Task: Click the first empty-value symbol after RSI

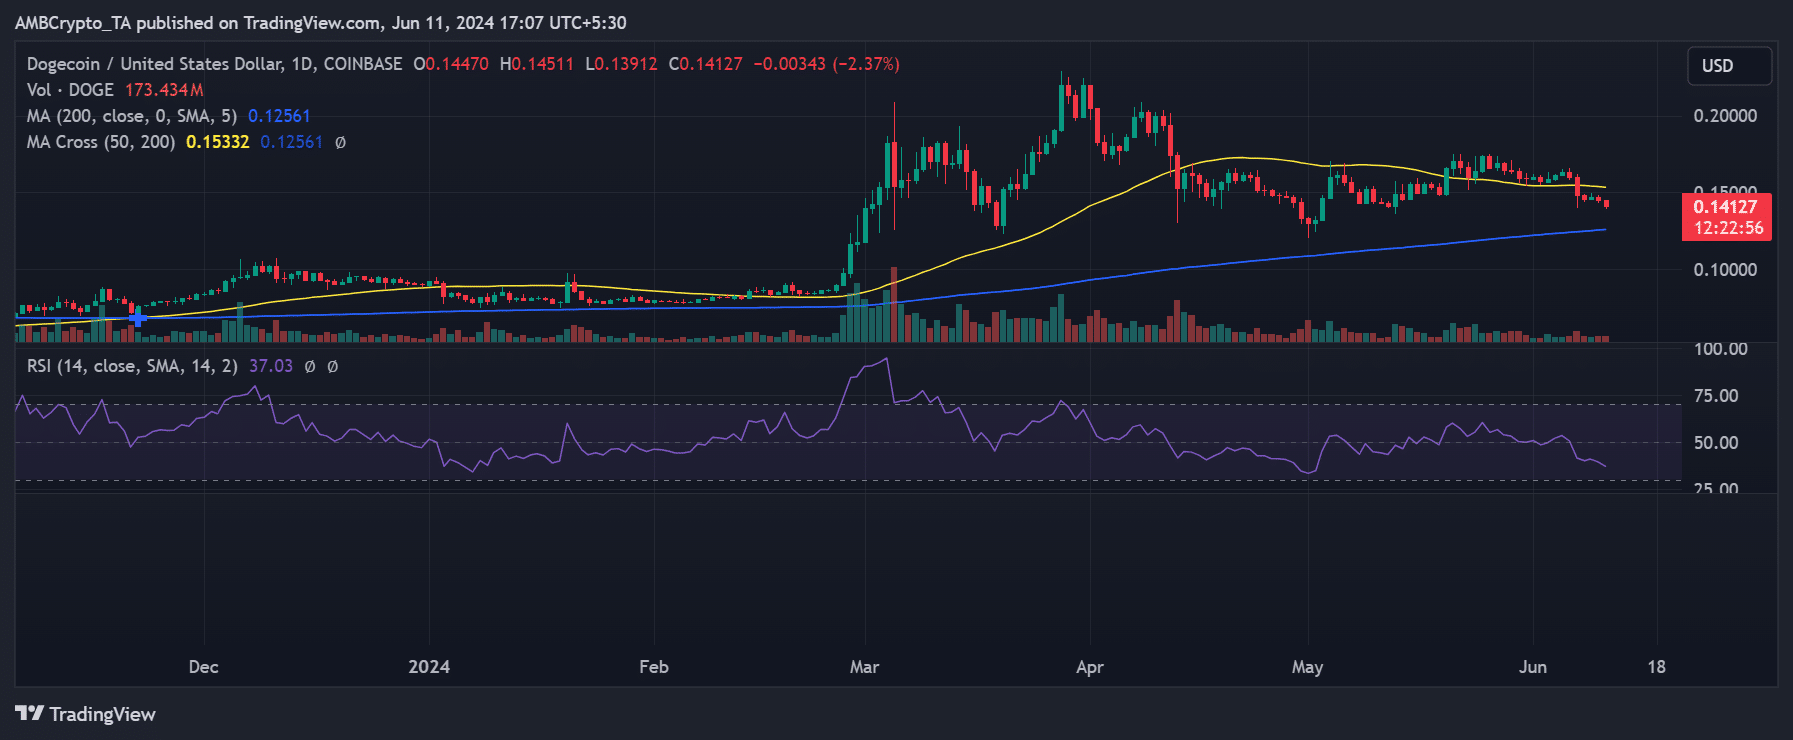Action: pos(310,366)
